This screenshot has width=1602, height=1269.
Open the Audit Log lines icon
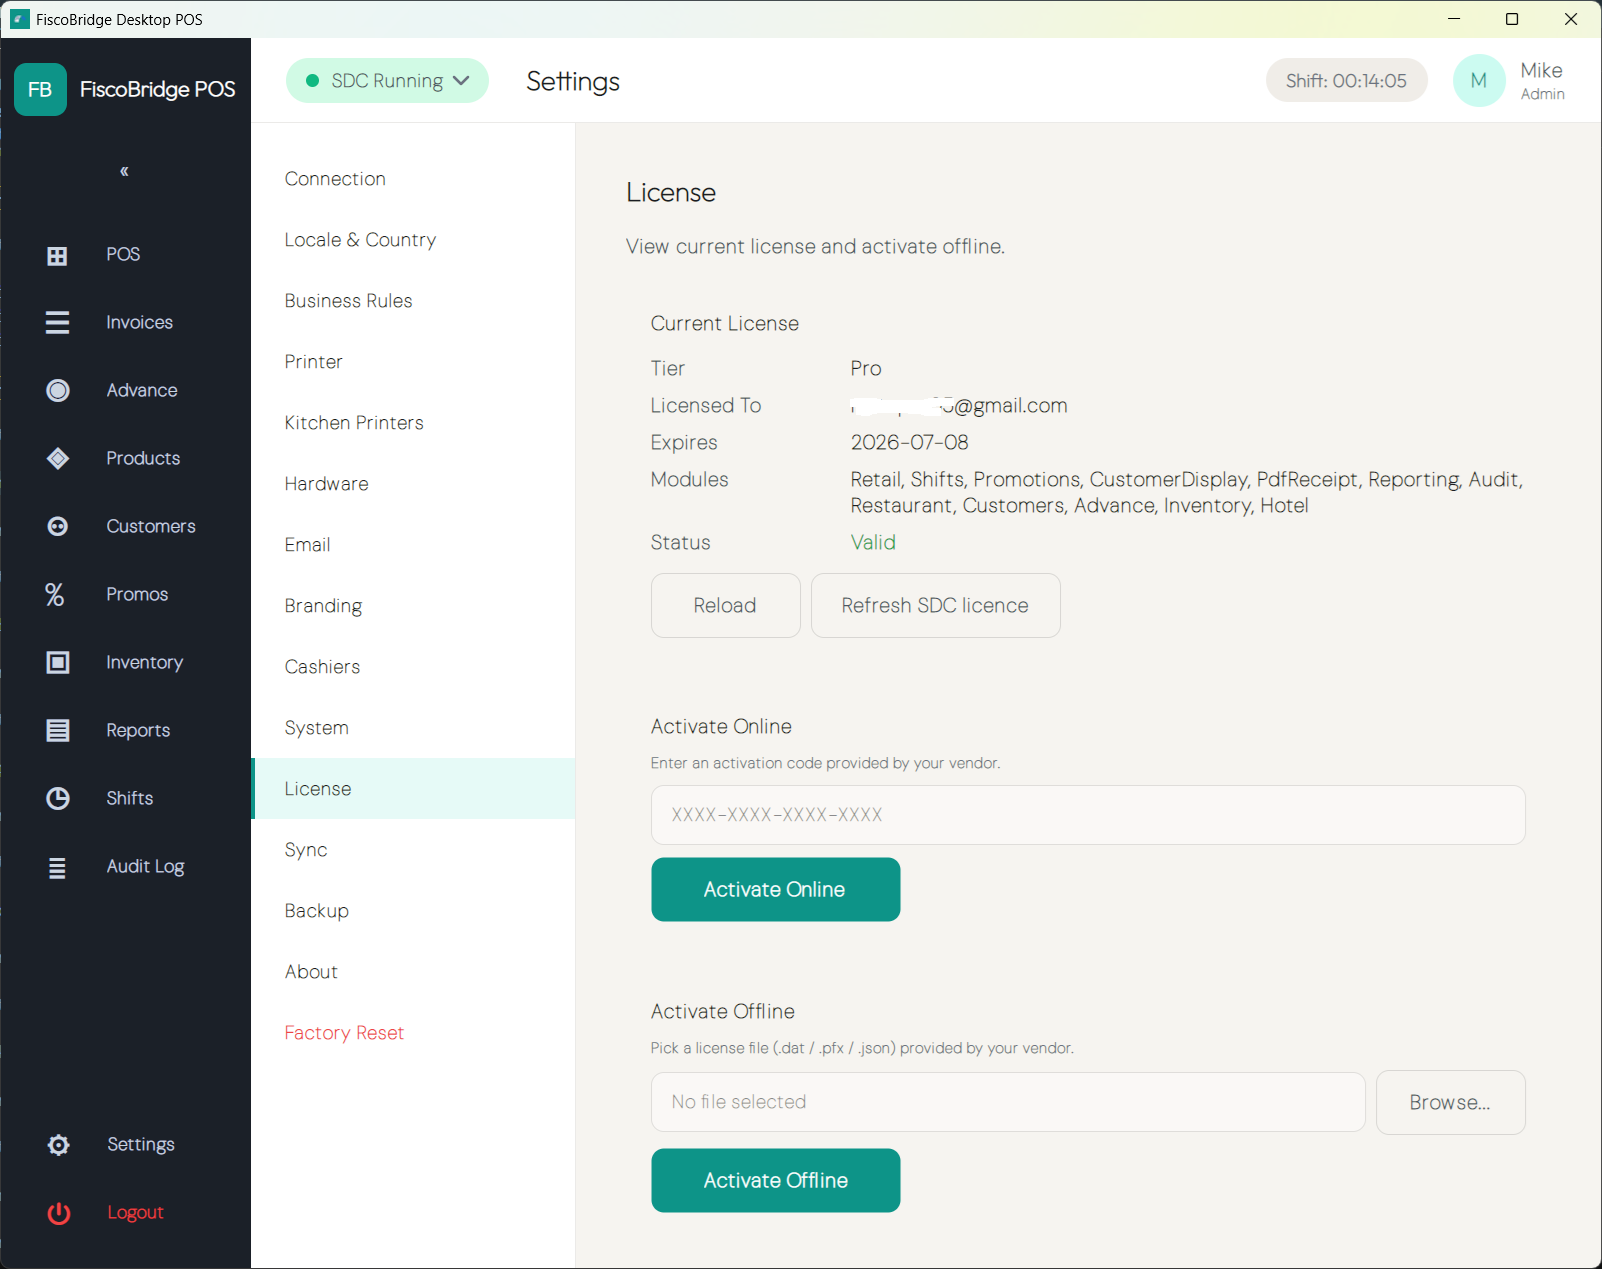click(x=57, y=867)
